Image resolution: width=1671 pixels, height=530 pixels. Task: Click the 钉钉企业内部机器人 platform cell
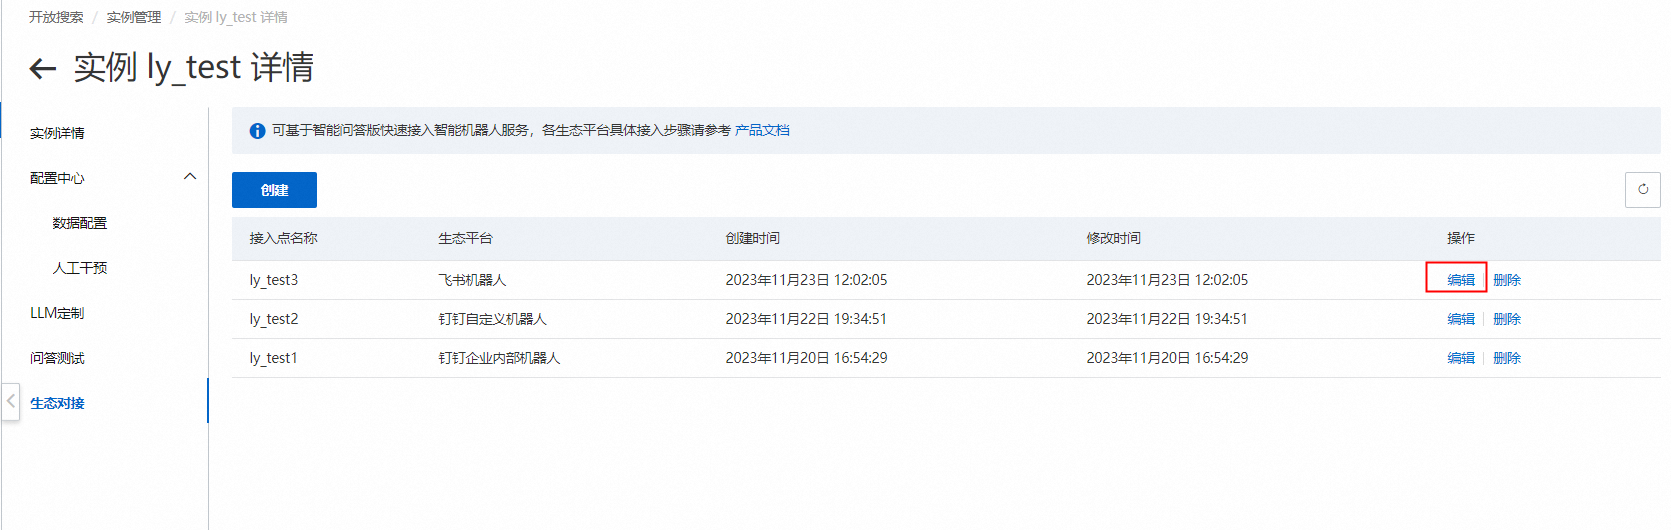(499, 358)
